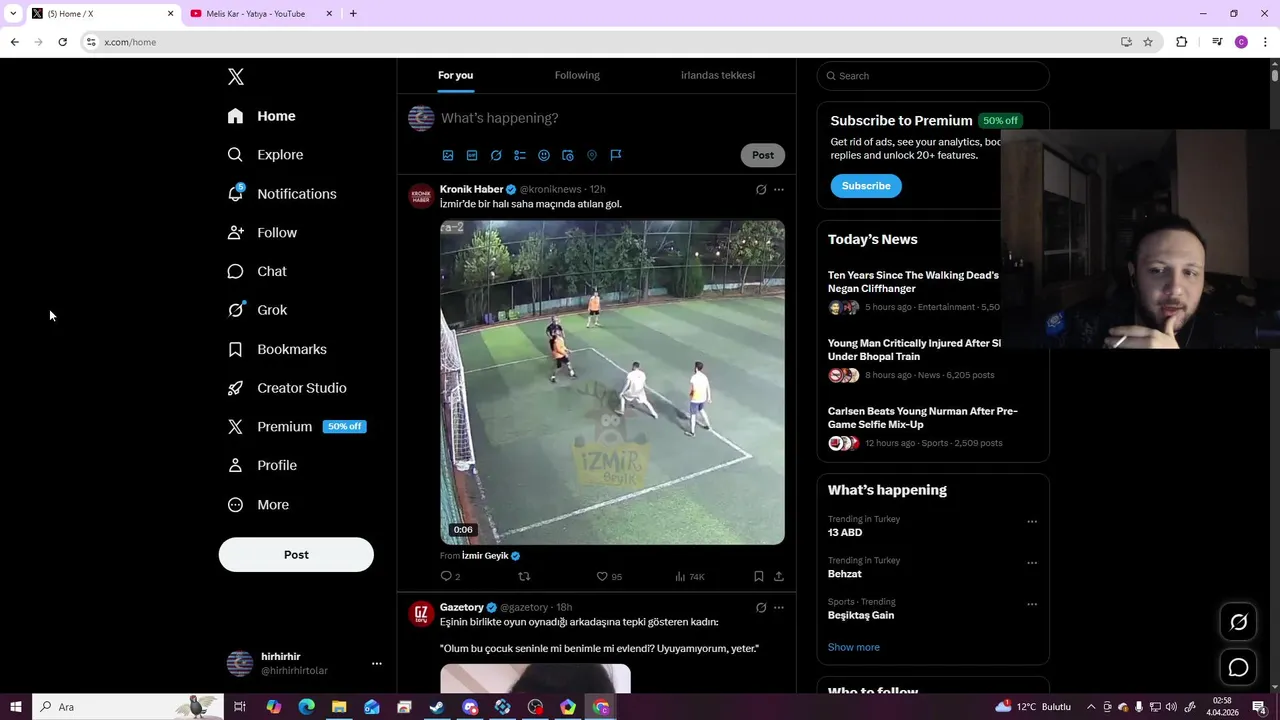Open options for Behzat trend
Image resolution: width=1280 pixels, height=720 pixels.
coord(1032,563)
